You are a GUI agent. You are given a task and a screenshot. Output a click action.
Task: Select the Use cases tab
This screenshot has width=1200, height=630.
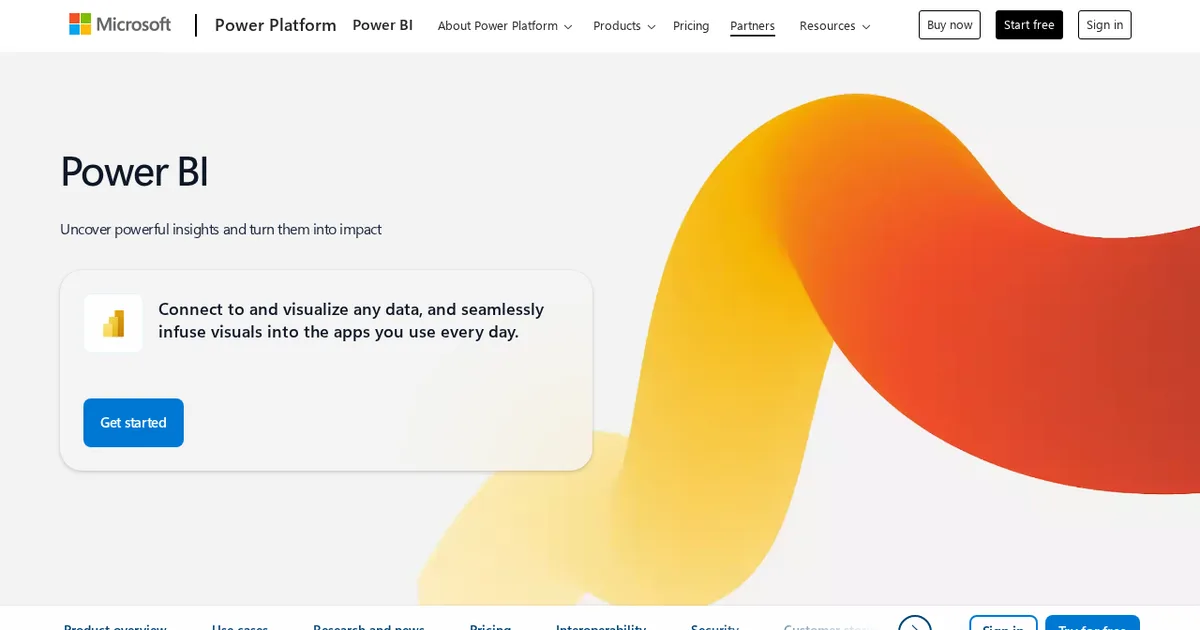pyautogui.click(x=240, y=626)
